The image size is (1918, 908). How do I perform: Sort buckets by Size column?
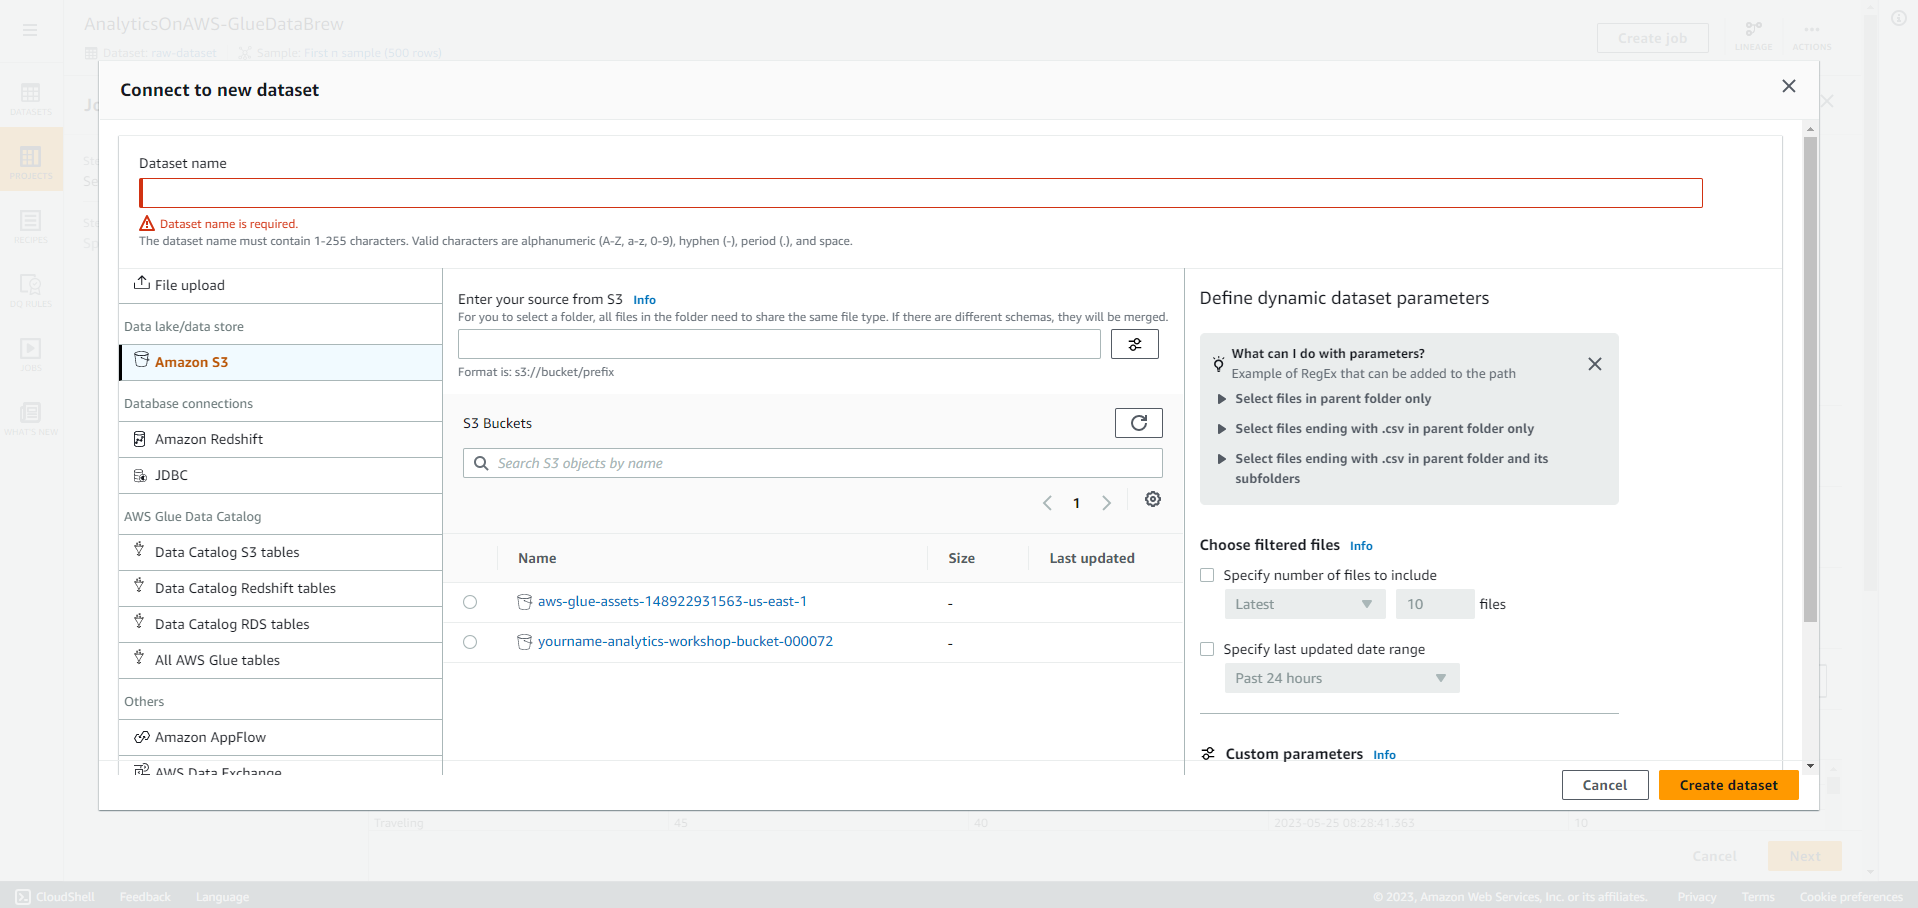point(961,558)
